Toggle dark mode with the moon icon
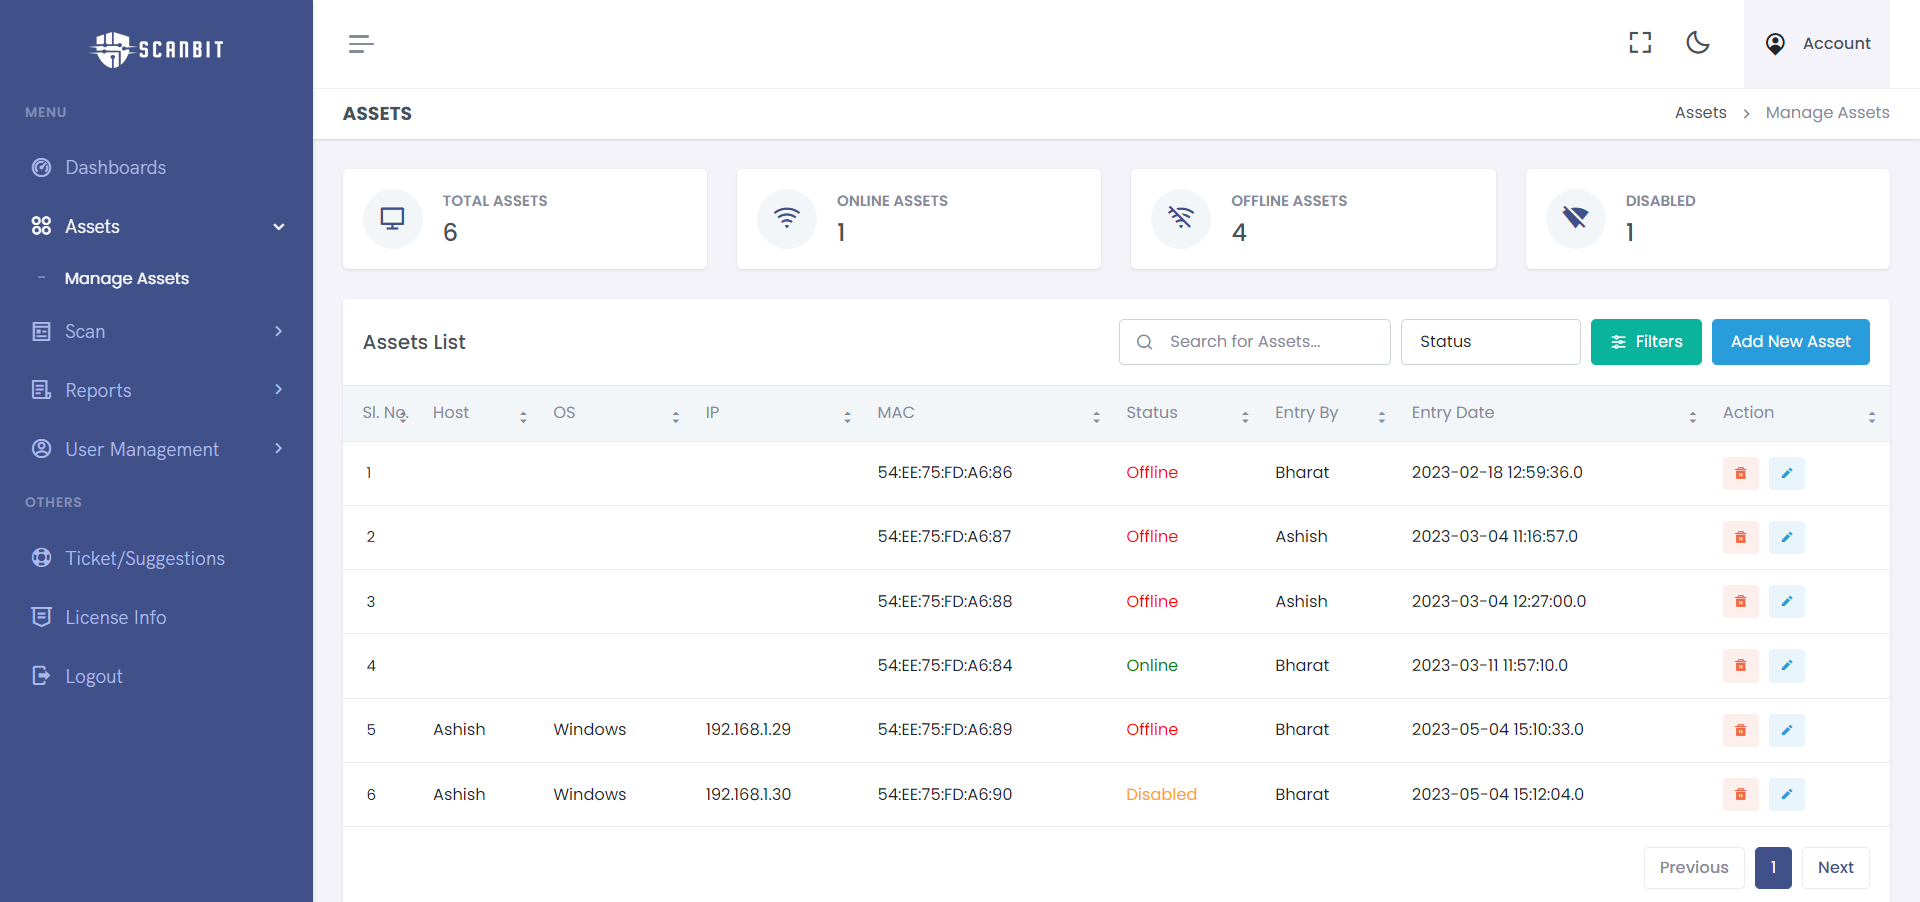 [x=1698, y=43]
